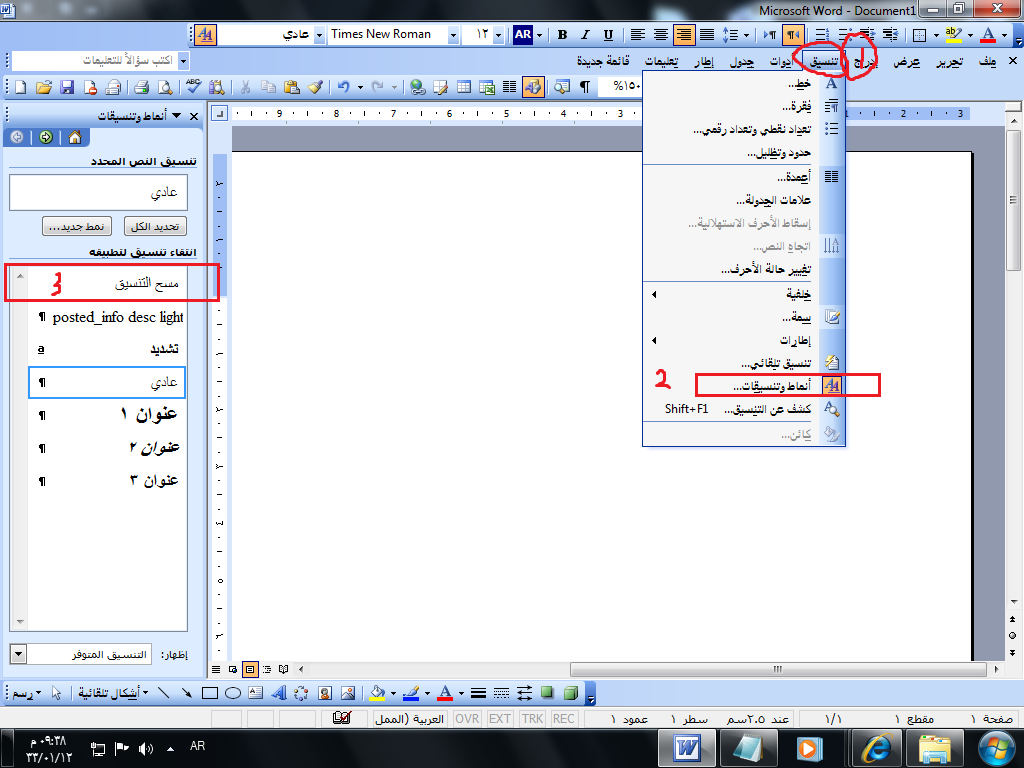
Task: Toggle the Show/Hide paragraph marks button
Action: click(x=585, y=87)
